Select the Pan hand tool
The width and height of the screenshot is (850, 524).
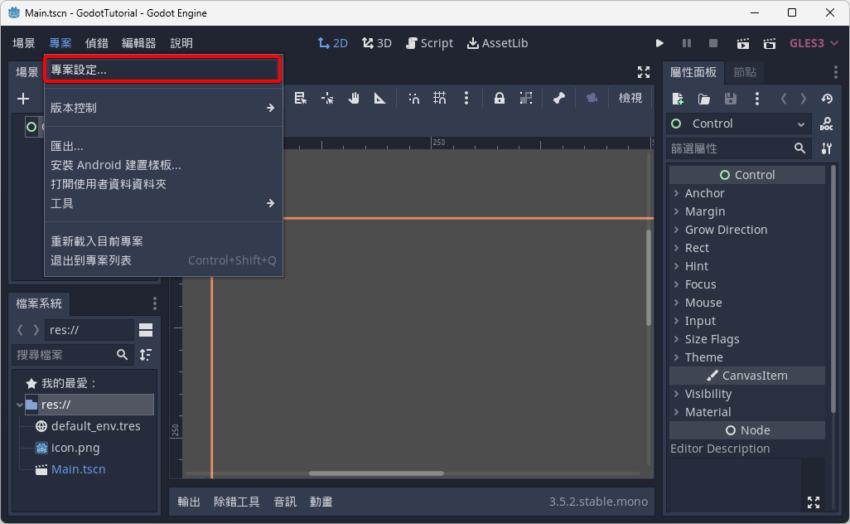tap(354, 98)
